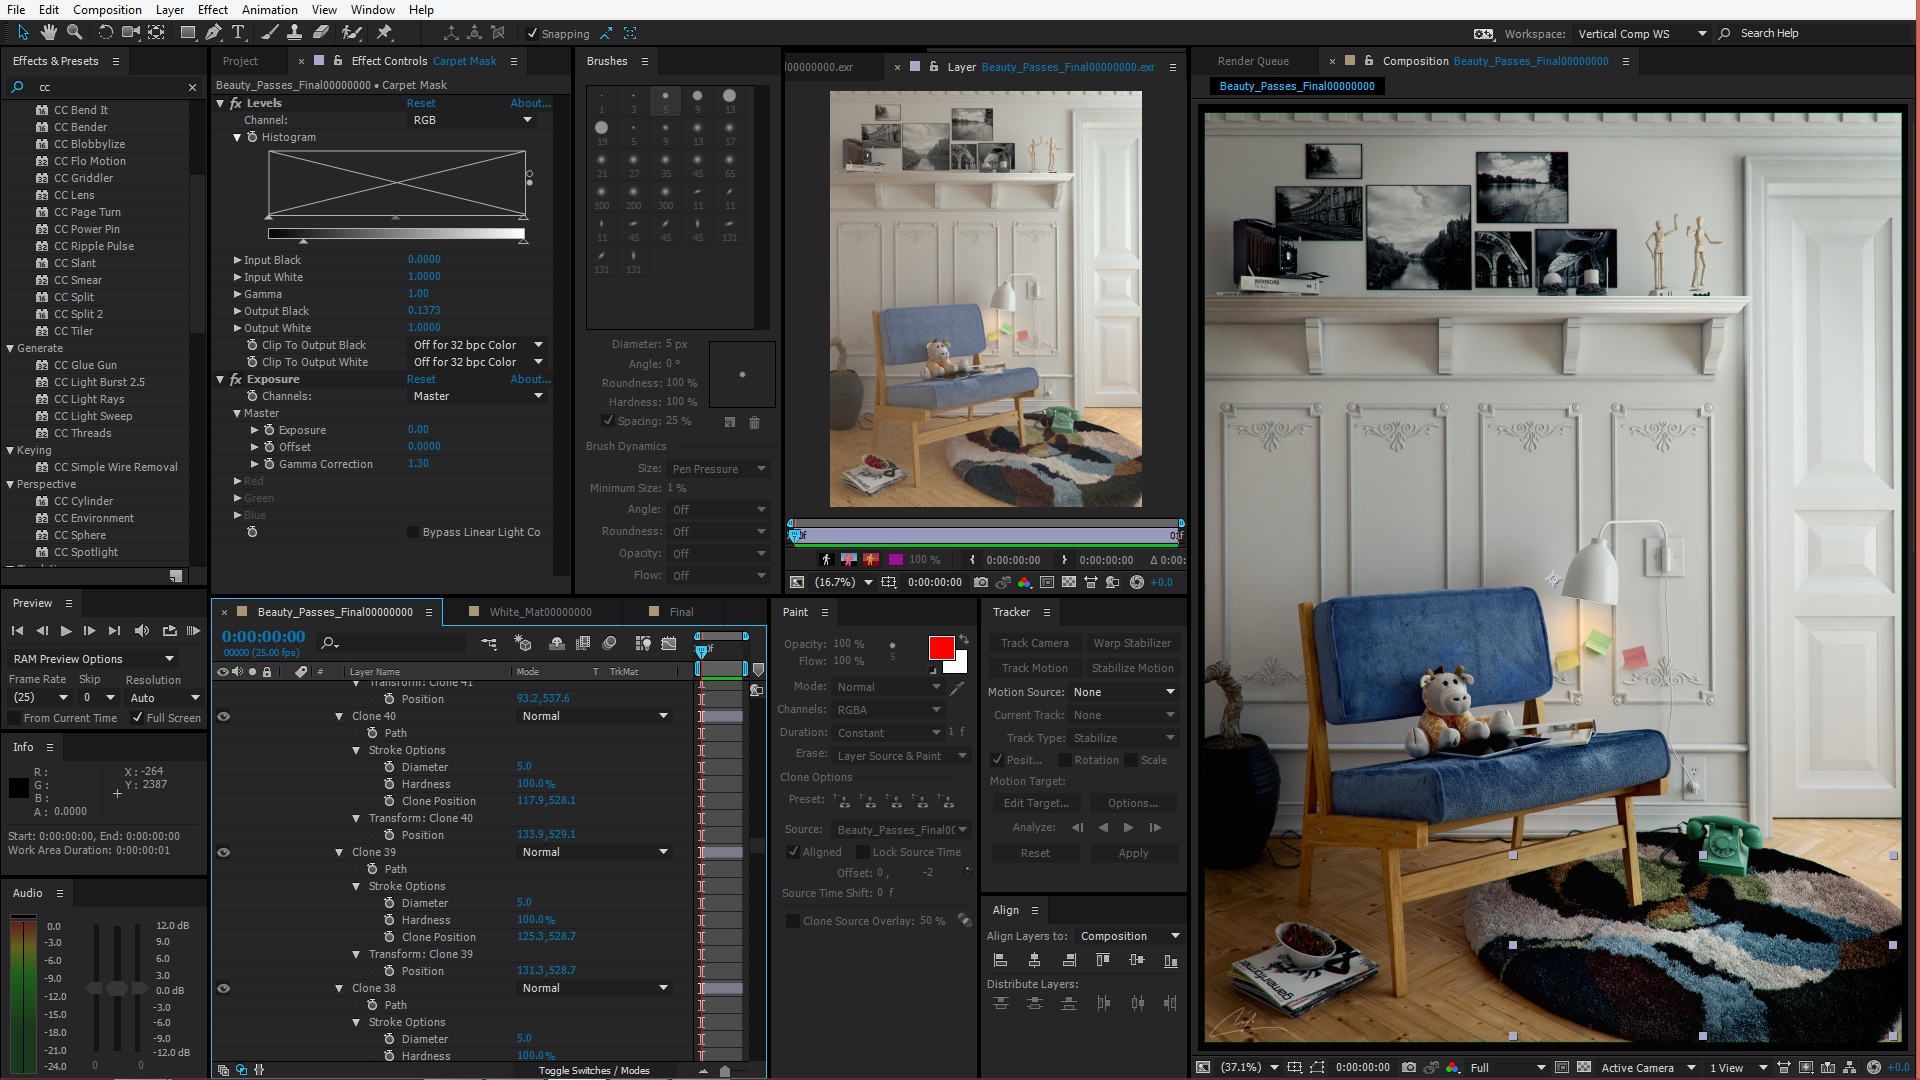
Task: Click the red foreground color swatch
Action: pos(940,648)
